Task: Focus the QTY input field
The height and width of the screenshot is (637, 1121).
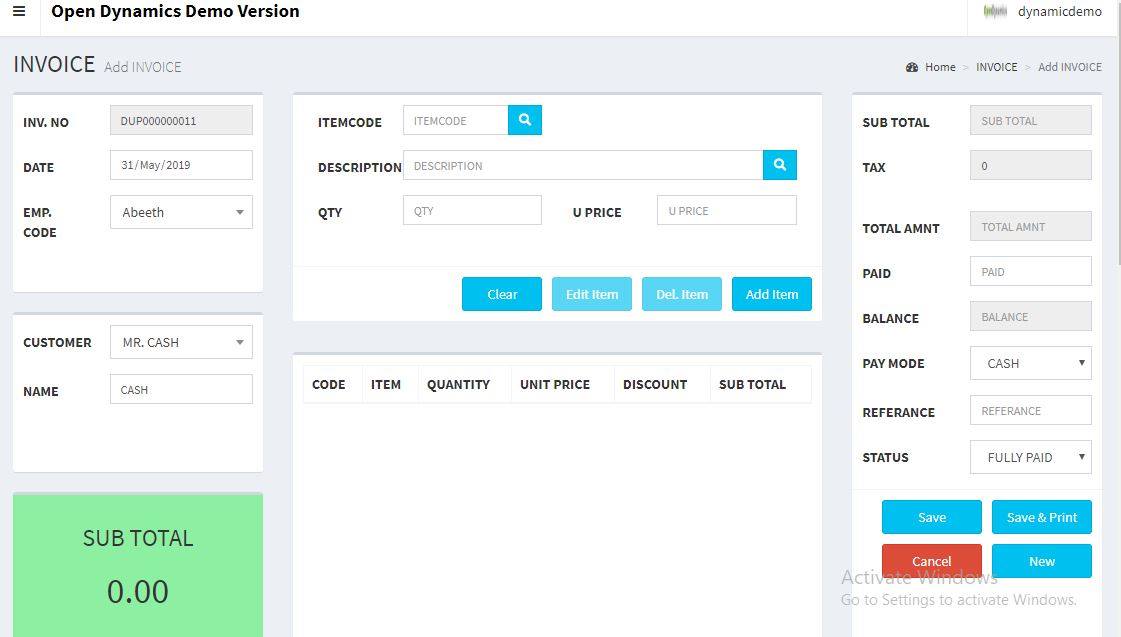Action: (x=472, y=210)
